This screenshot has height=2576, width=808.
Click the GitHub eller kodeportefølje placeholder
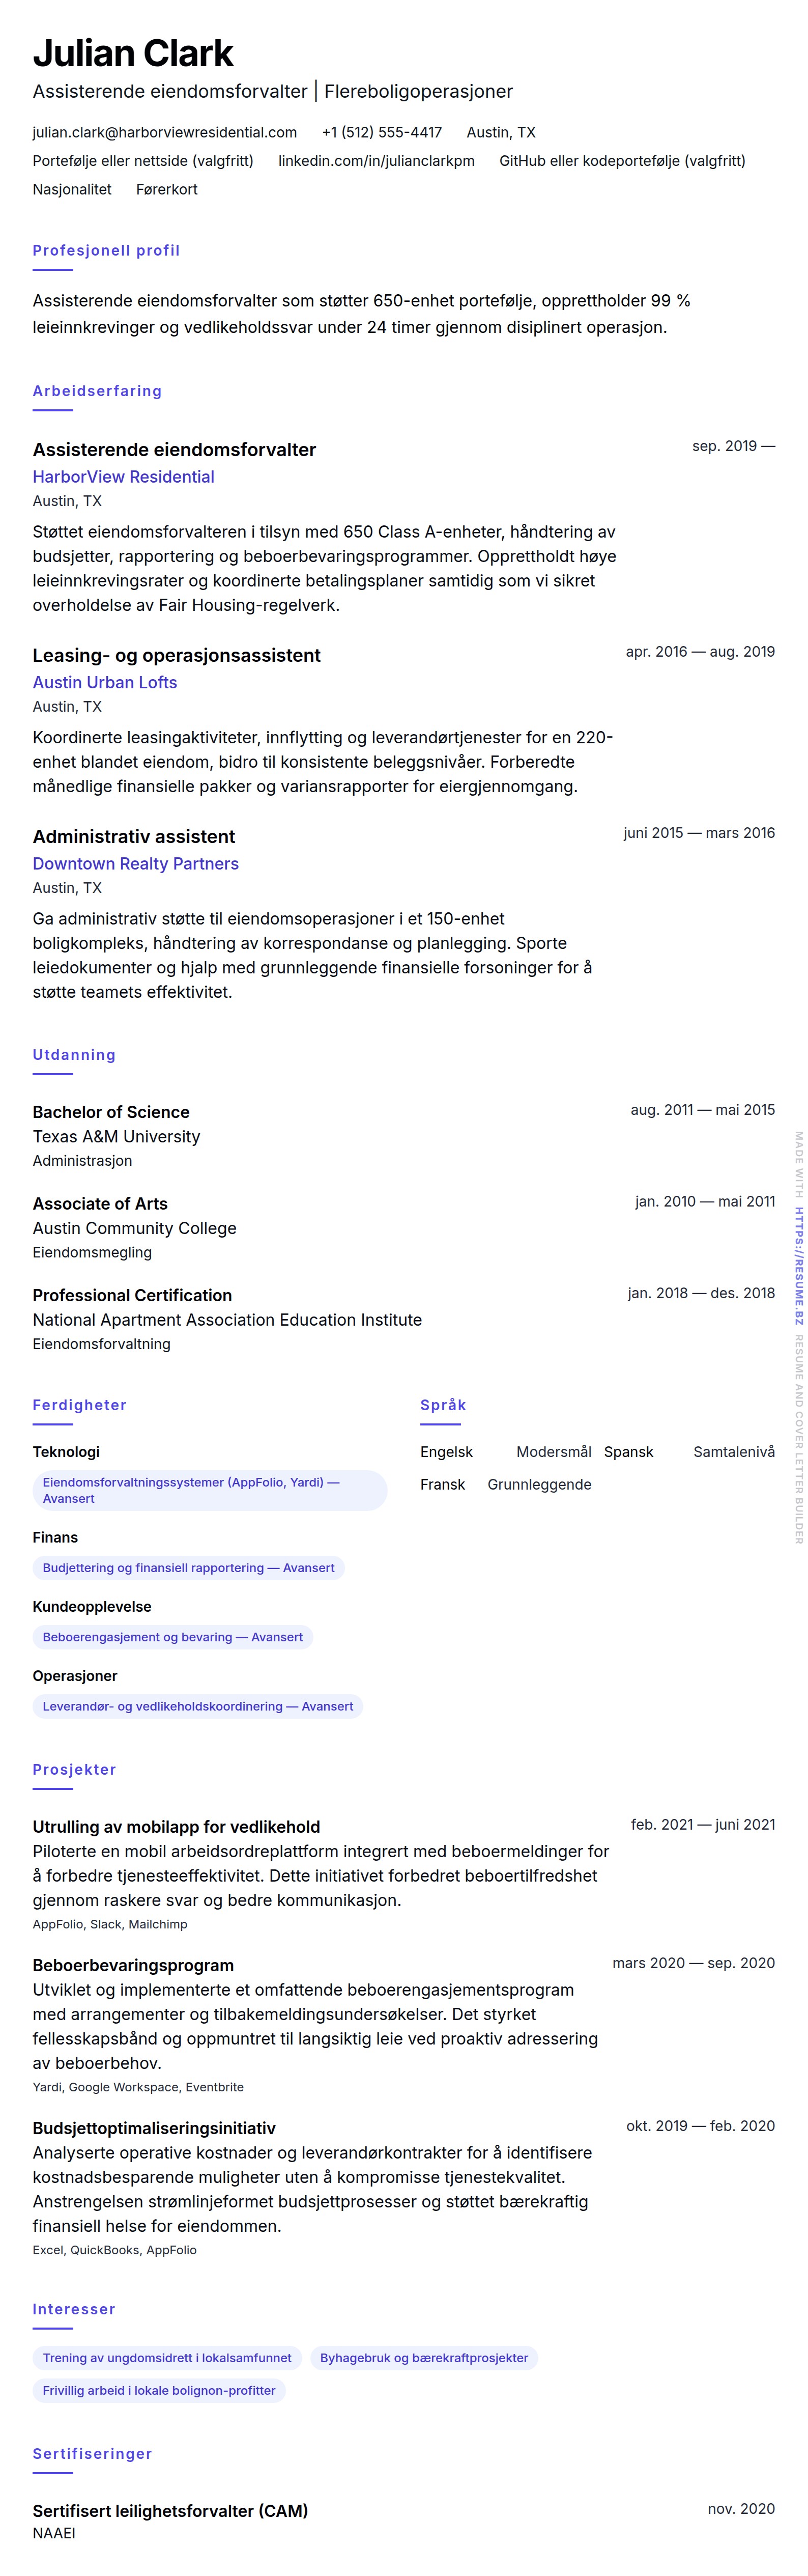622,161
